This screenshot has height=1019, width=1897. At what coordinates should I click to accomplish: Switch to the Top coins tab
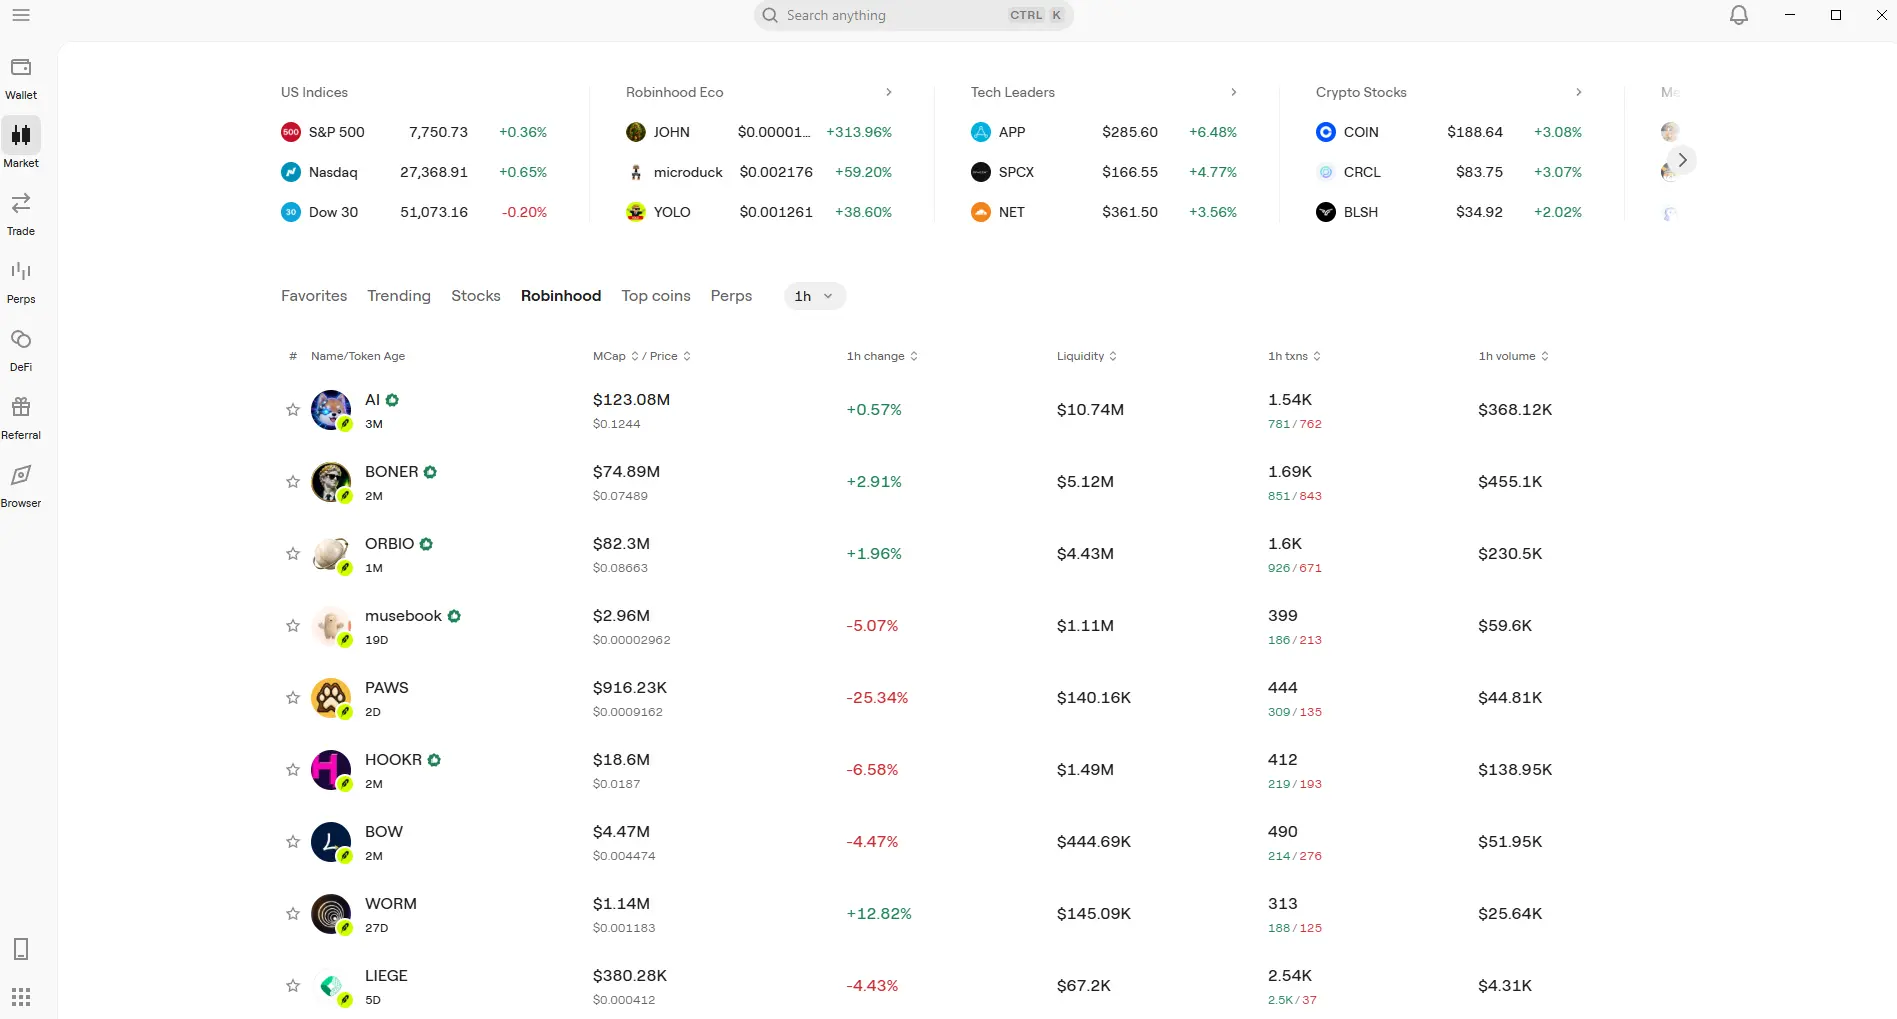(x=656, y=296)
